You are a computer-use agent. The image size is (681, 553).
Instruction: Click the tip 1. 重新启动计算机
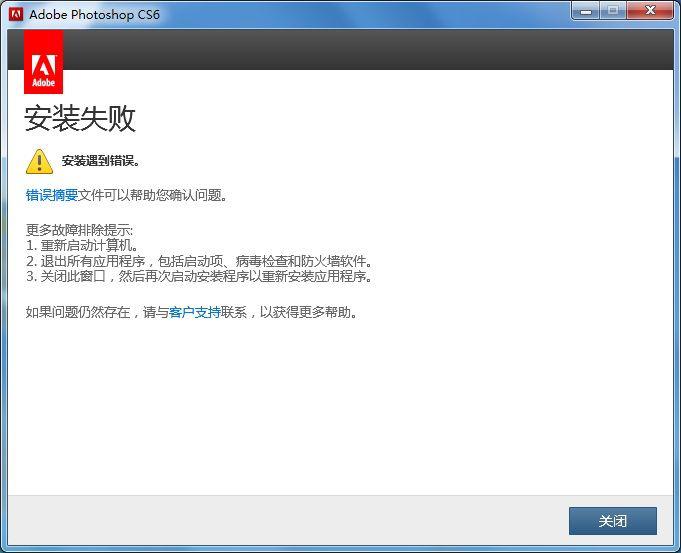pyautogui.click(x=82, y=245)
